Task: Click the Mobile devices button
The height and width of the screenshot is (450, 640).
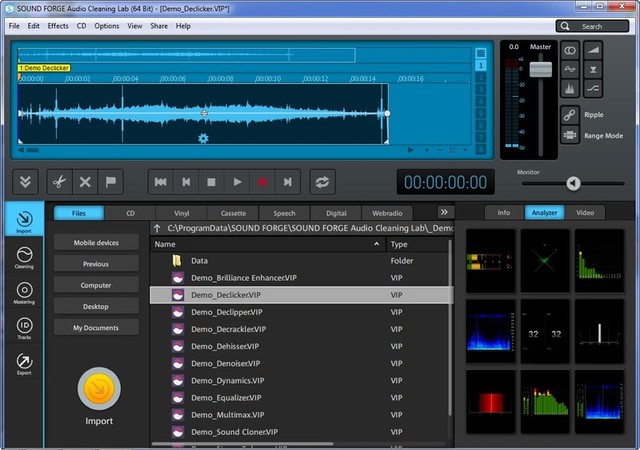Action: tap(96, 243)
